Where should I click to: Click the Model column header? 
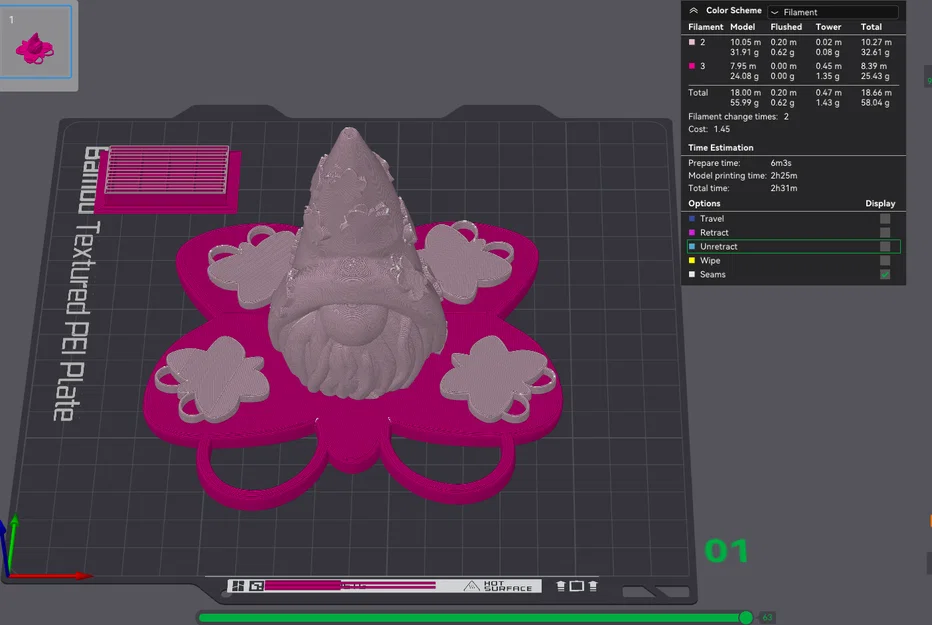(742, 27)
